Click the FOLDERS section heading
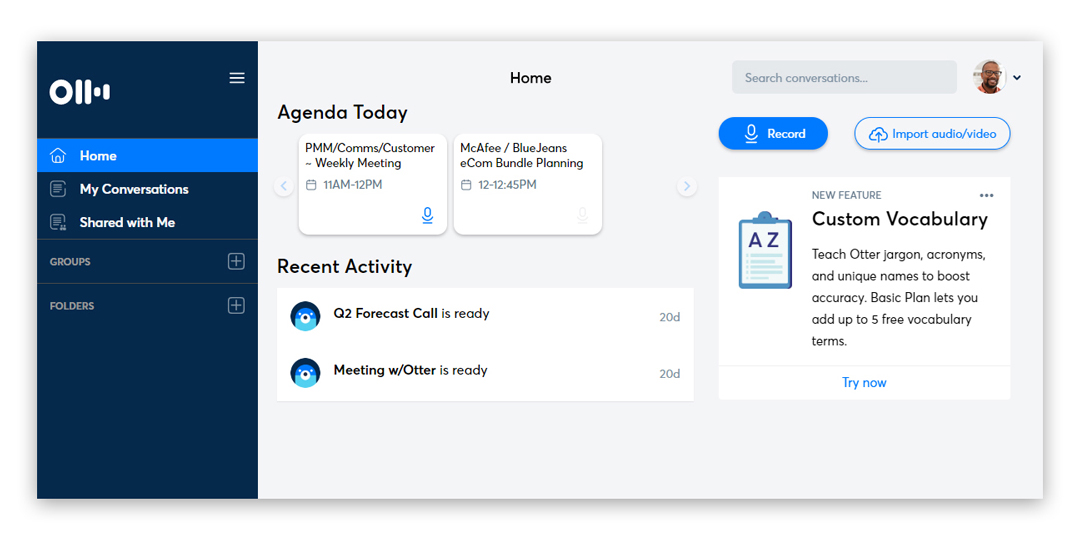 coord(72,306)
